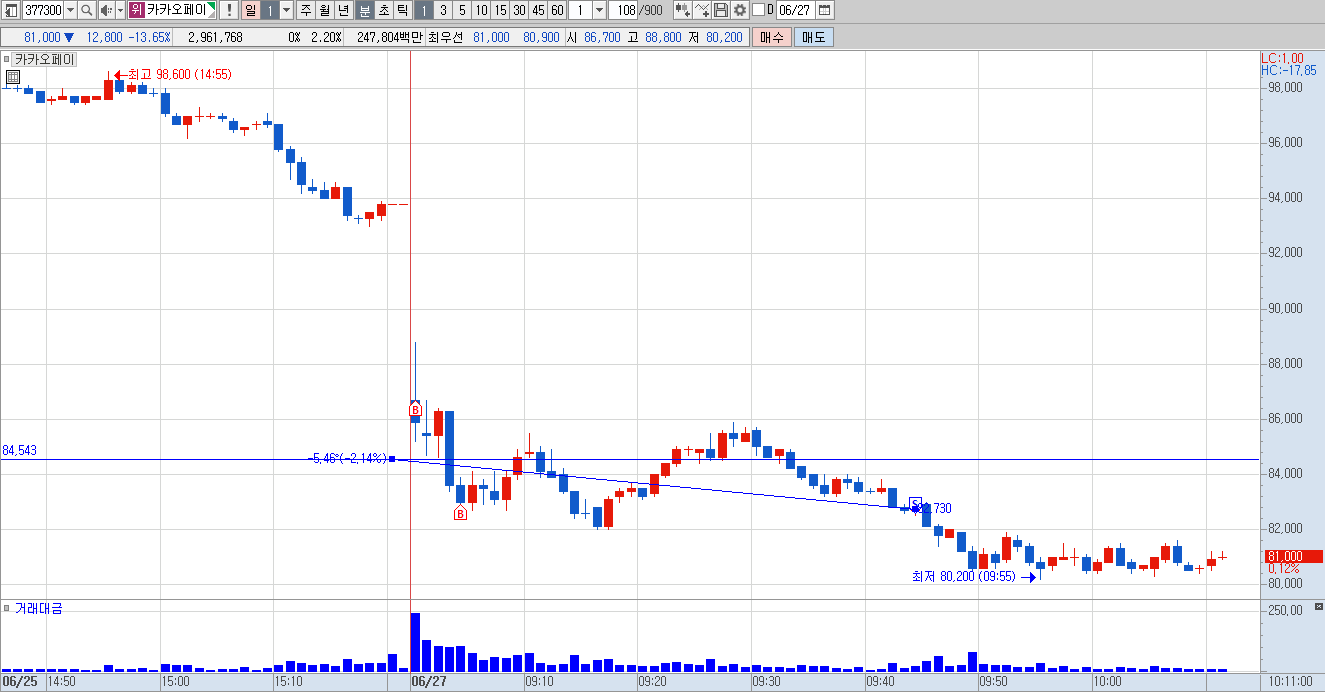Screen dimensions: 1325x692
Task: Toggle the checkbox next to D
Action: click(758, 10)
